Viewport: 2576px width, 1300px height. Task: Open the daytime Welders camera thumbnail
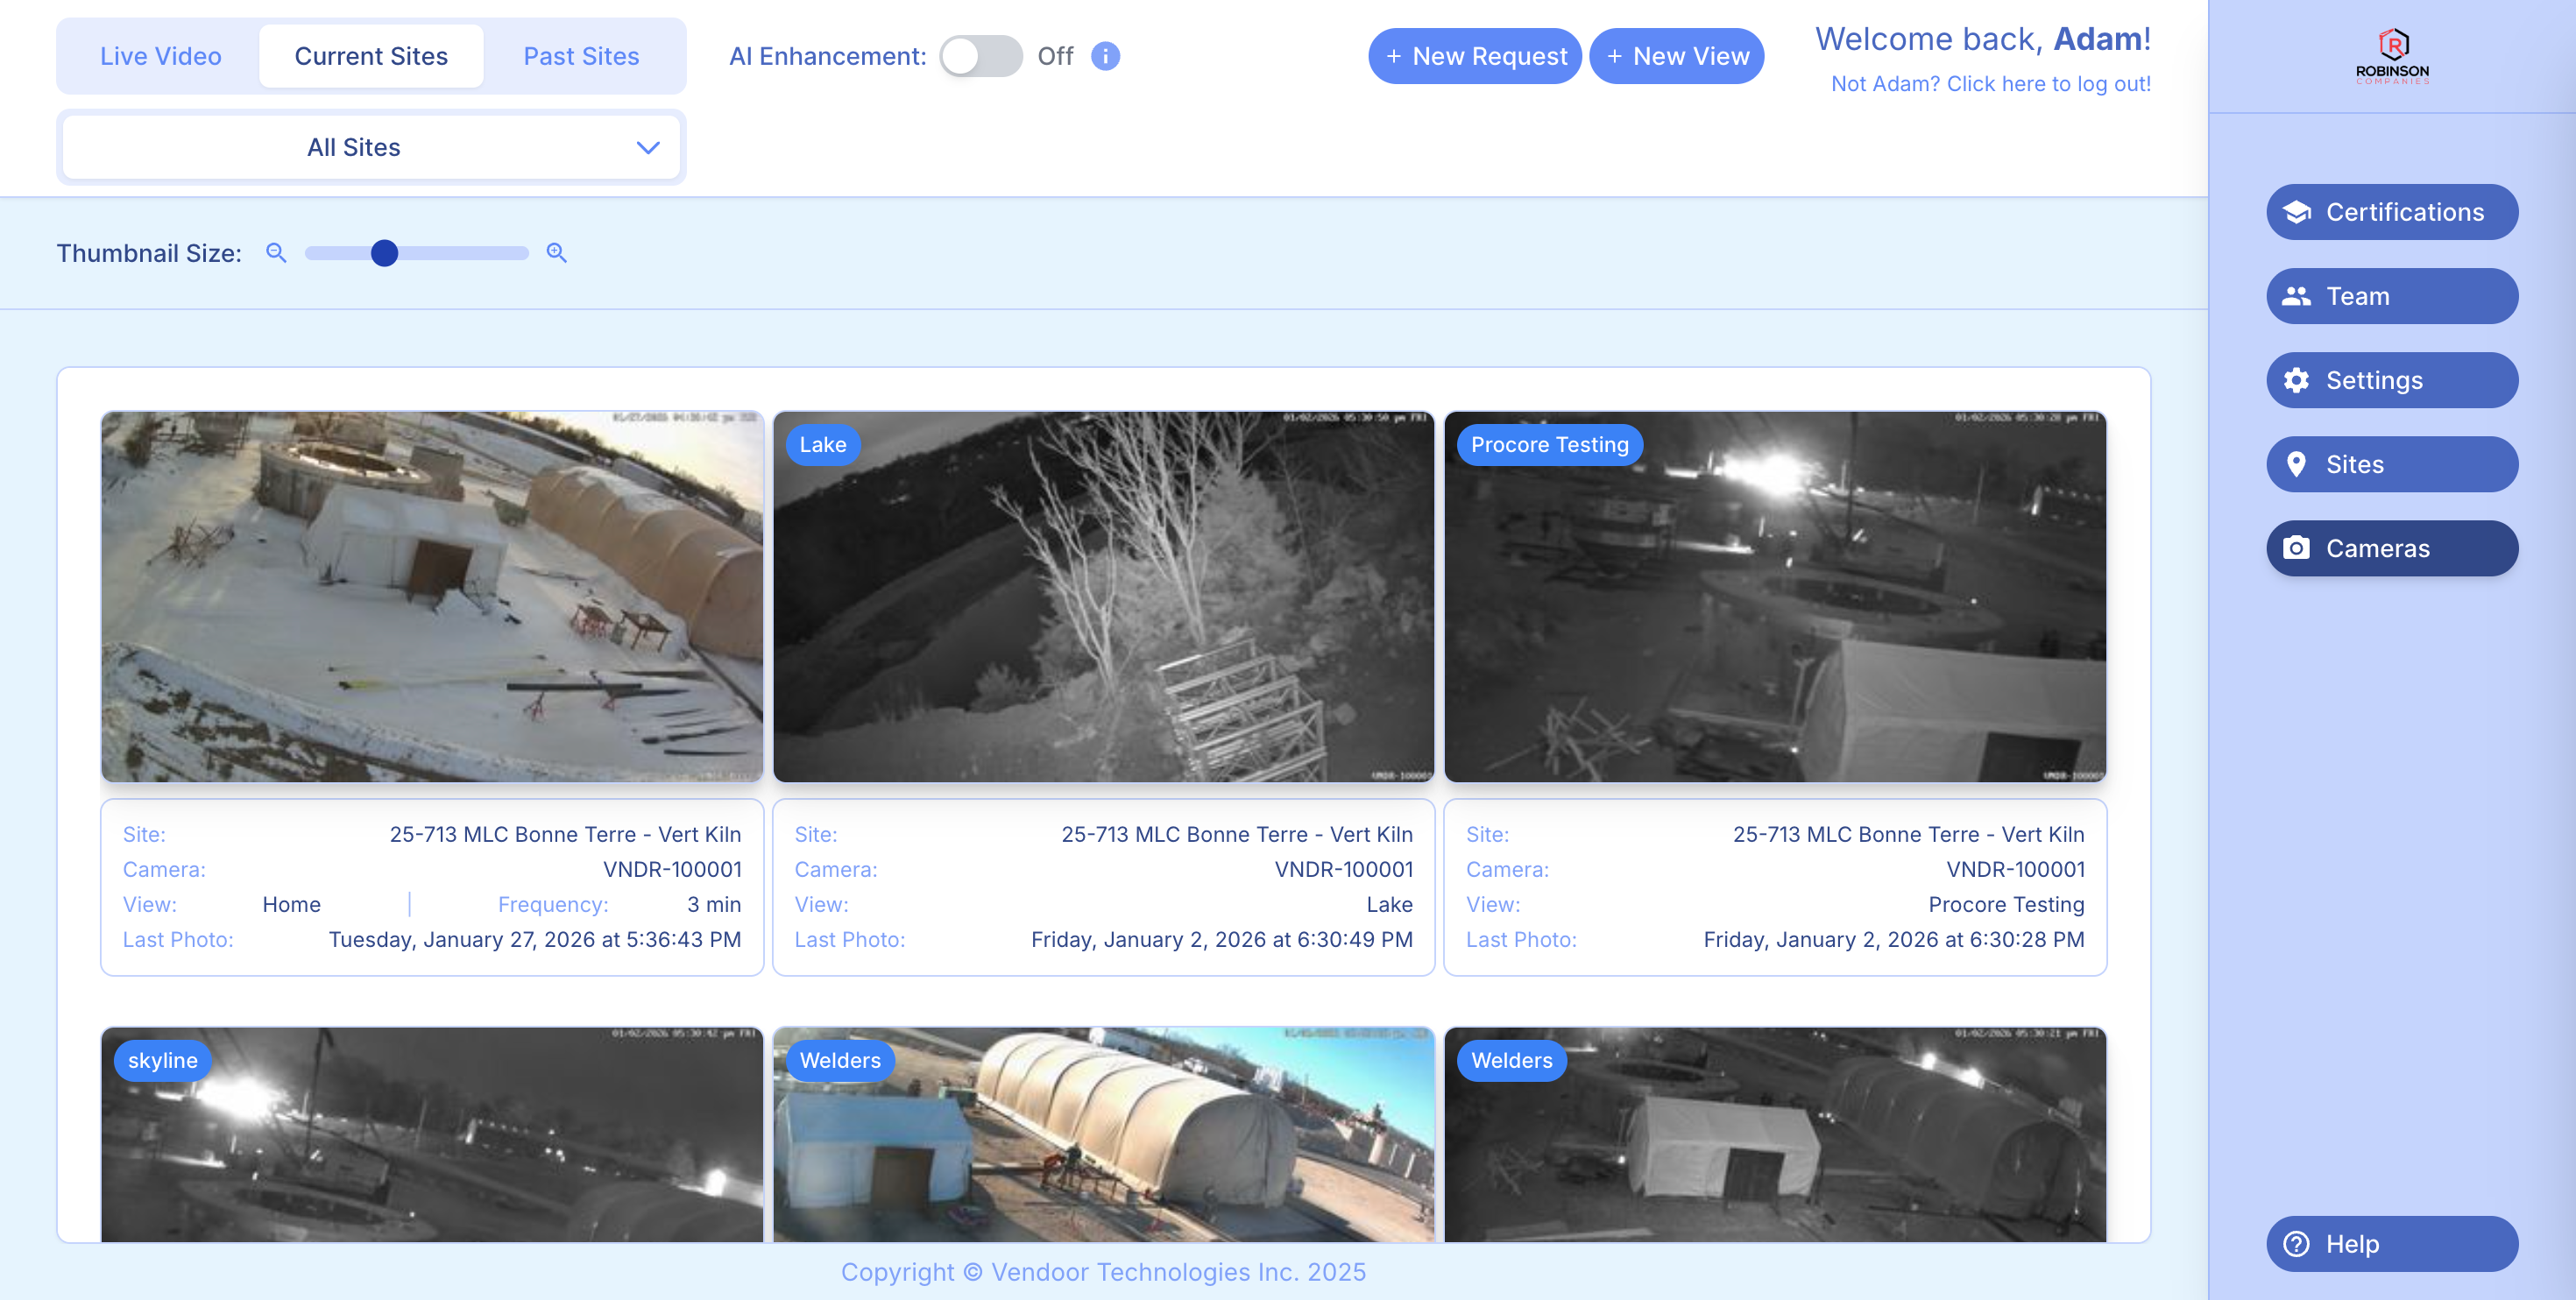[1103, 1135]
